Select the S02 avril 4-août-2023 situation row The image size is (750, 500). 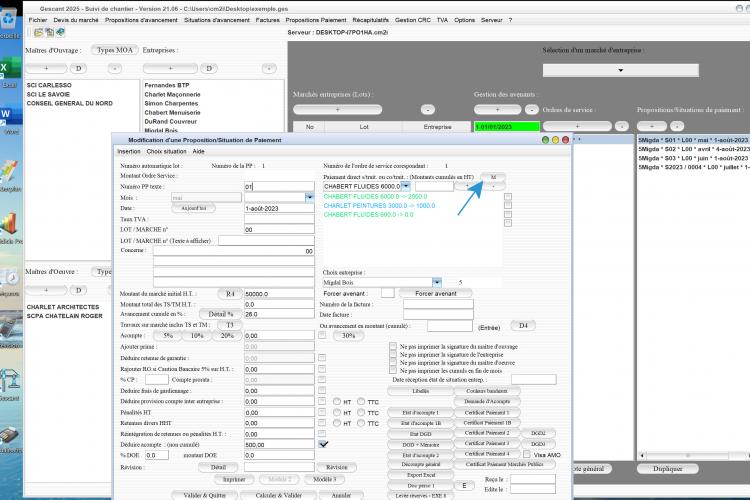pyautogui.click(x=693, y=149)
